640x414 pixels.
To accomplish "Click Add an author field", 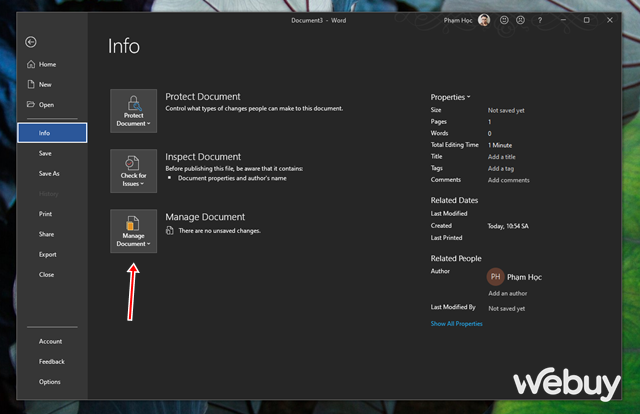I will coord(509,293).
